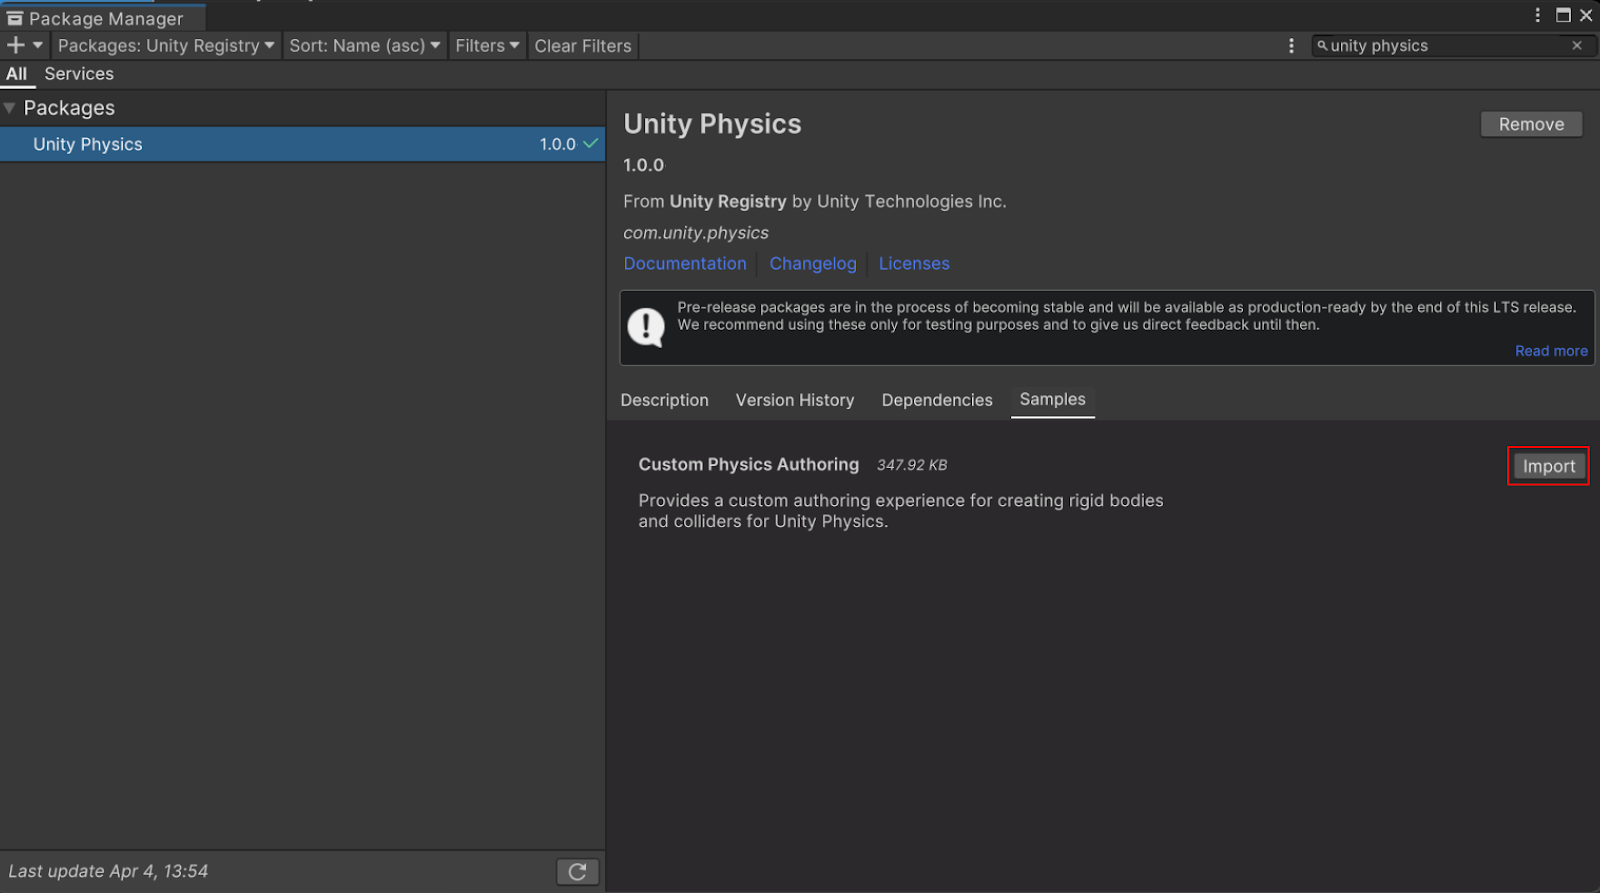Click the com.unity.physics package name text
Screen dimensions: 1600x893
[696, 233]
